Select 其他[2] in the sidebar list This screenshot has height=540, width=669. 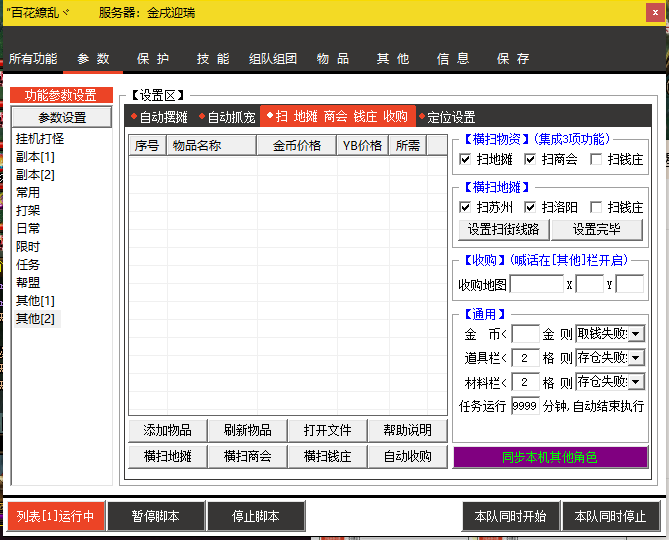(x=35, y=318)
